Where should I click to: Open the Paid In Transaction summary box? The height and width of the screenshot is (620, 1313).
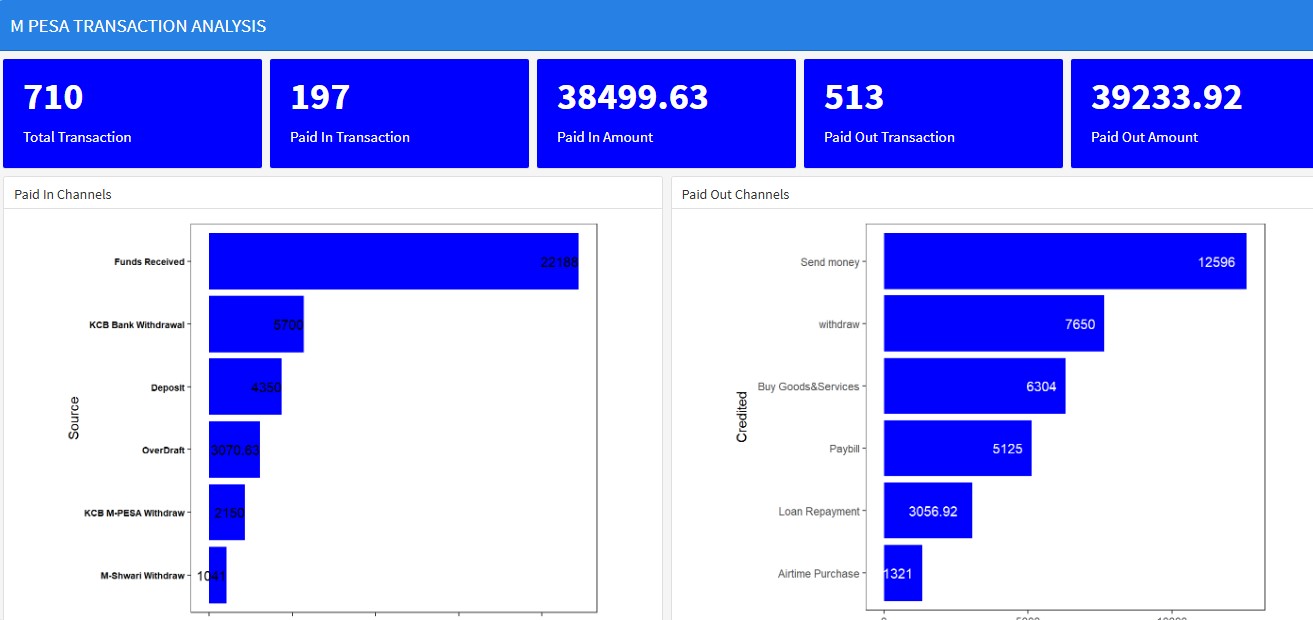pos(399,113)
